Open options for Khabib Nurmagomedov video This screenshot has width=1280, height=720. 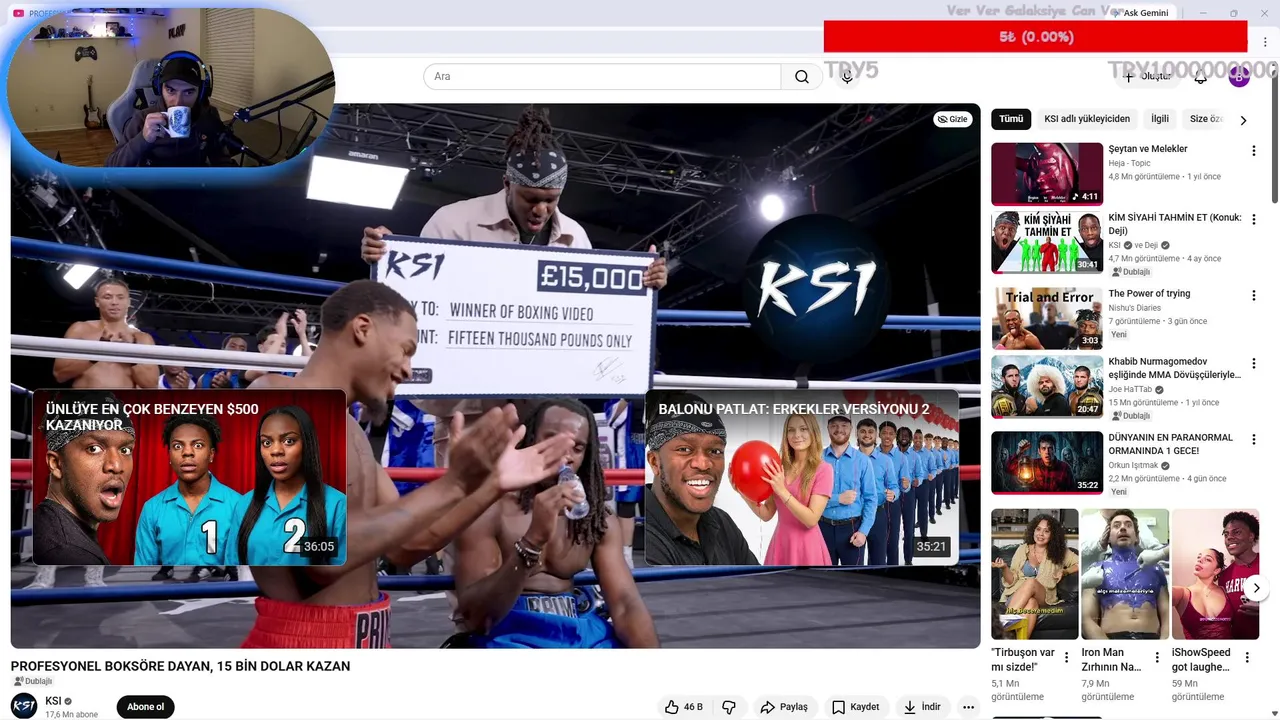(x=1253, y=364)
